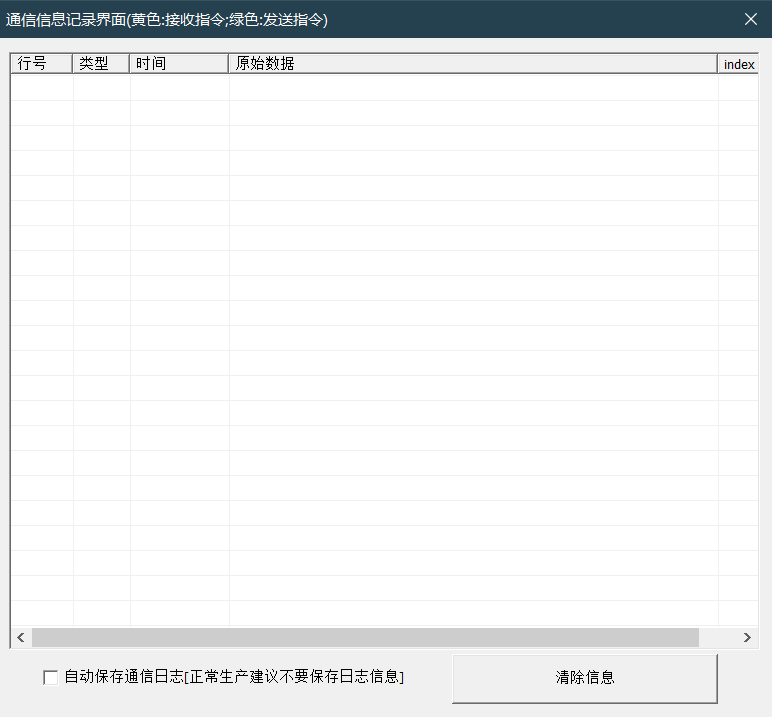Select first empty row under 行号
Screen dimensions: 772x717
click(x=42, y=88)
